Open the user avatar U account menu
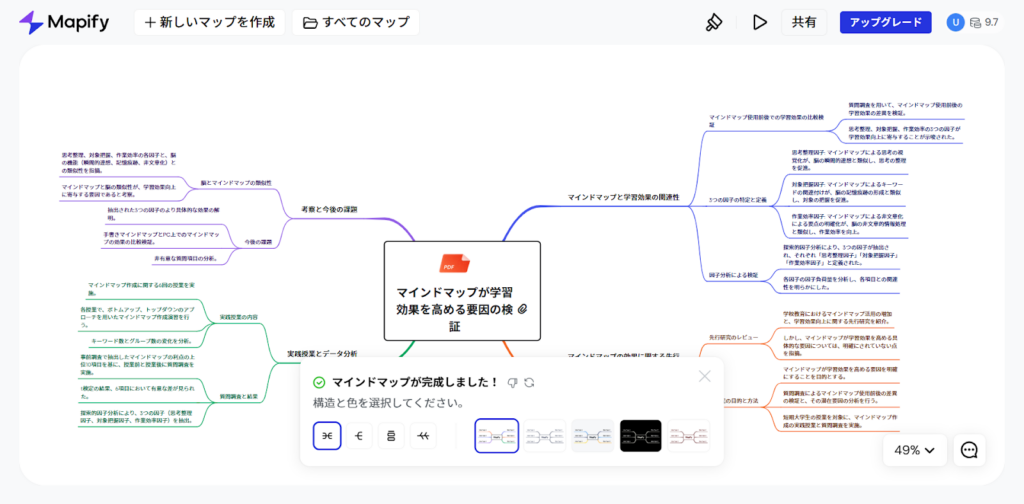The height and width of the screenshot is (504, 1024). 955,22
